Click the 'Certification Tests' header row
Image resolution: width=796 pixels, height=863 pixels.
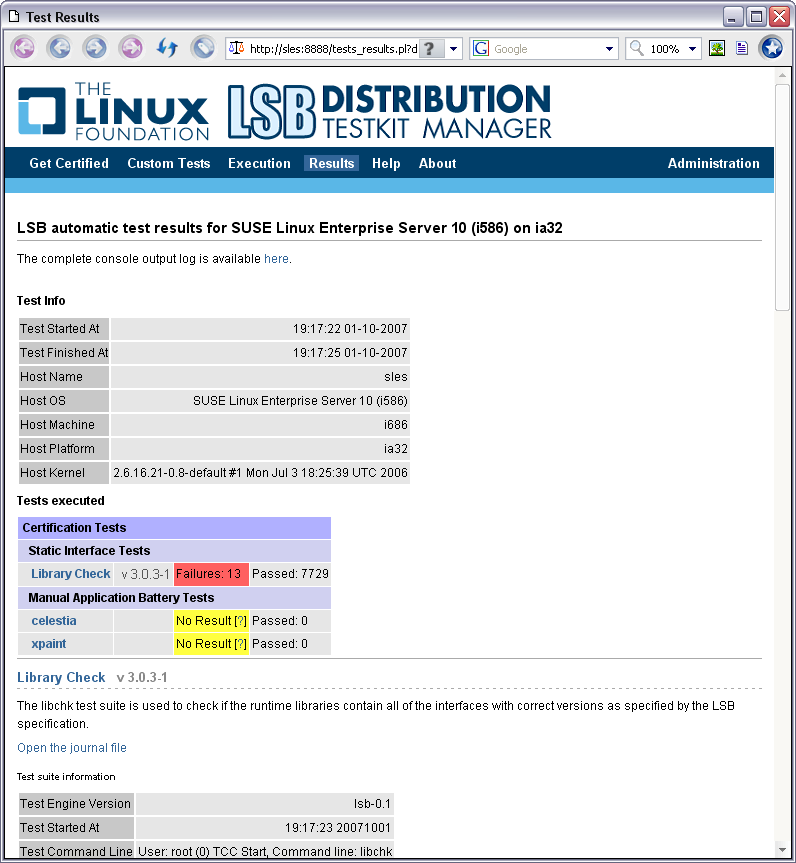coord(174,528)
